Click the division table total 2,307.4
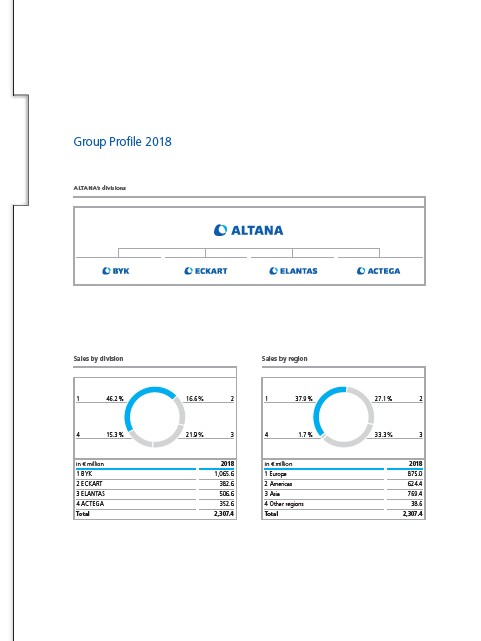481x641 pixels. click(x=224, y=513)
